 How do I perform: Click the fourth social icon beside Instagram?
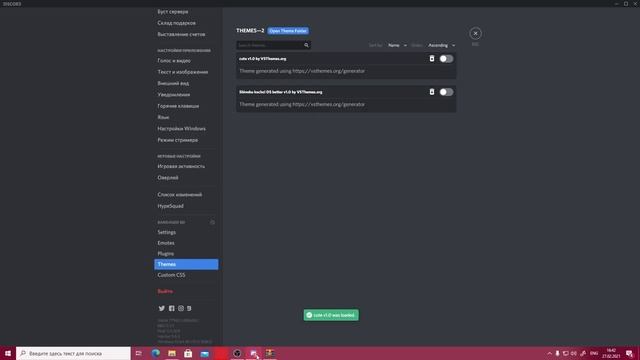click(189, 309)
